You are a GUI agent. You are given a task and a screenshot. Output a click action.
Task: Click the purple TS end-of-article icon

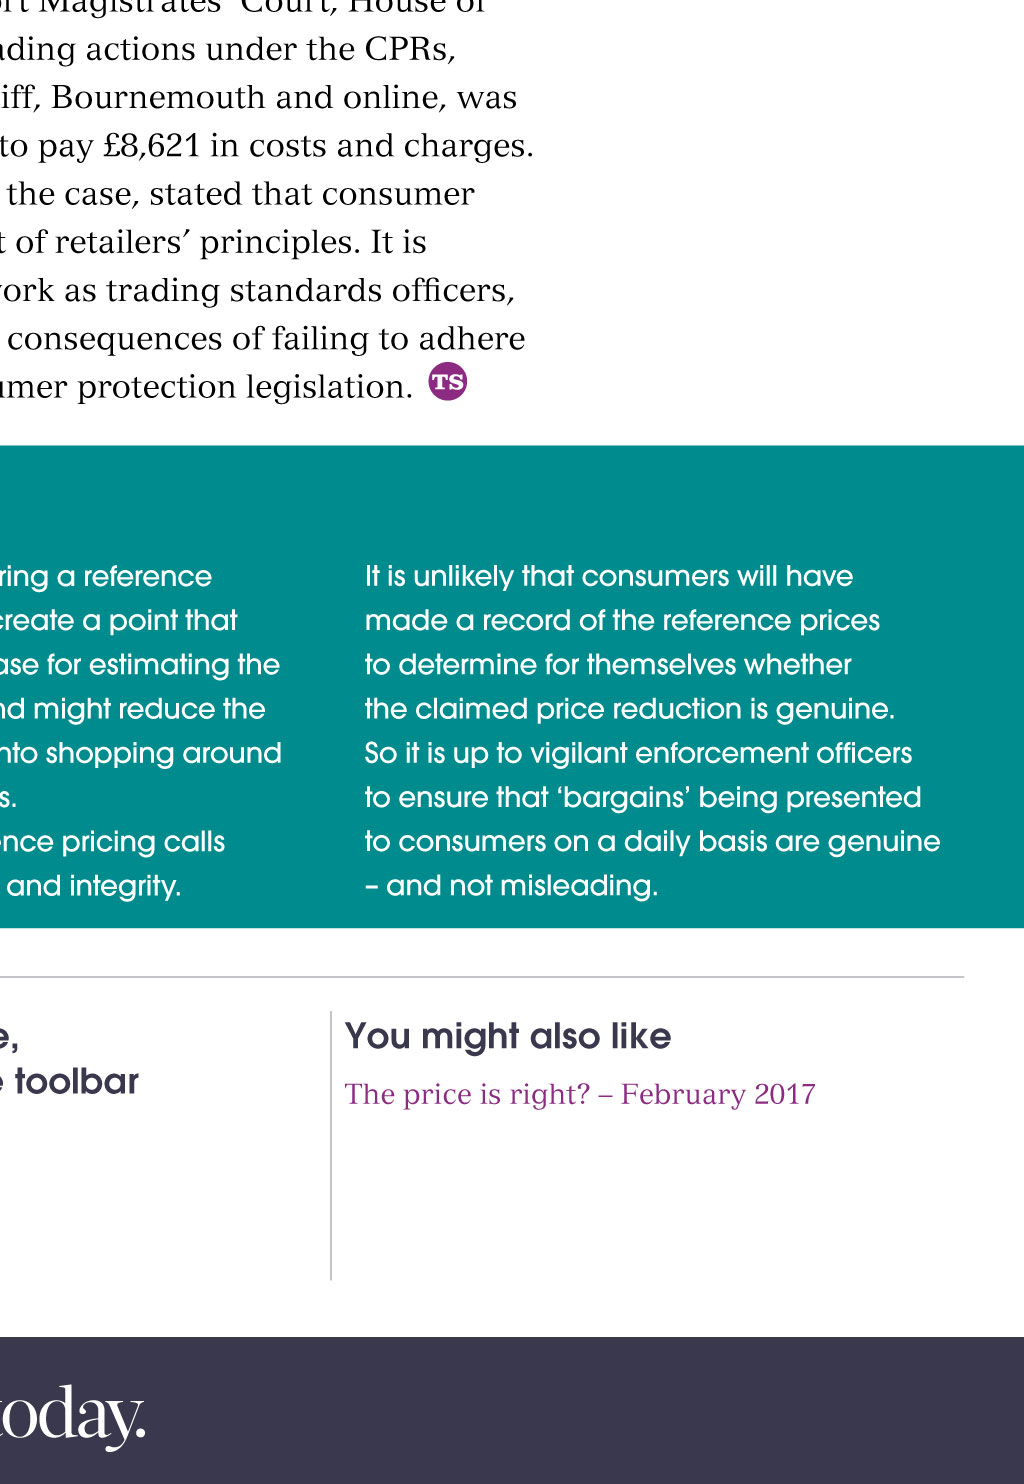448,382
